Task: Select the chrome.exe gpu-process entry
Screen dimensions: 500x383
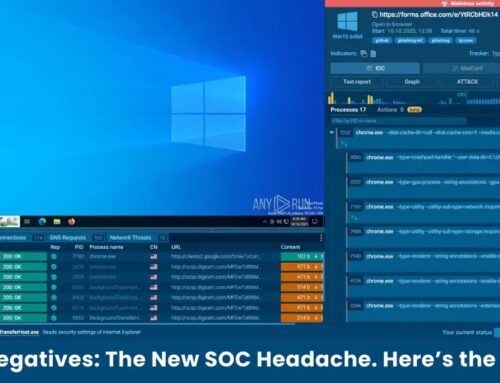Action: [423, 187]
